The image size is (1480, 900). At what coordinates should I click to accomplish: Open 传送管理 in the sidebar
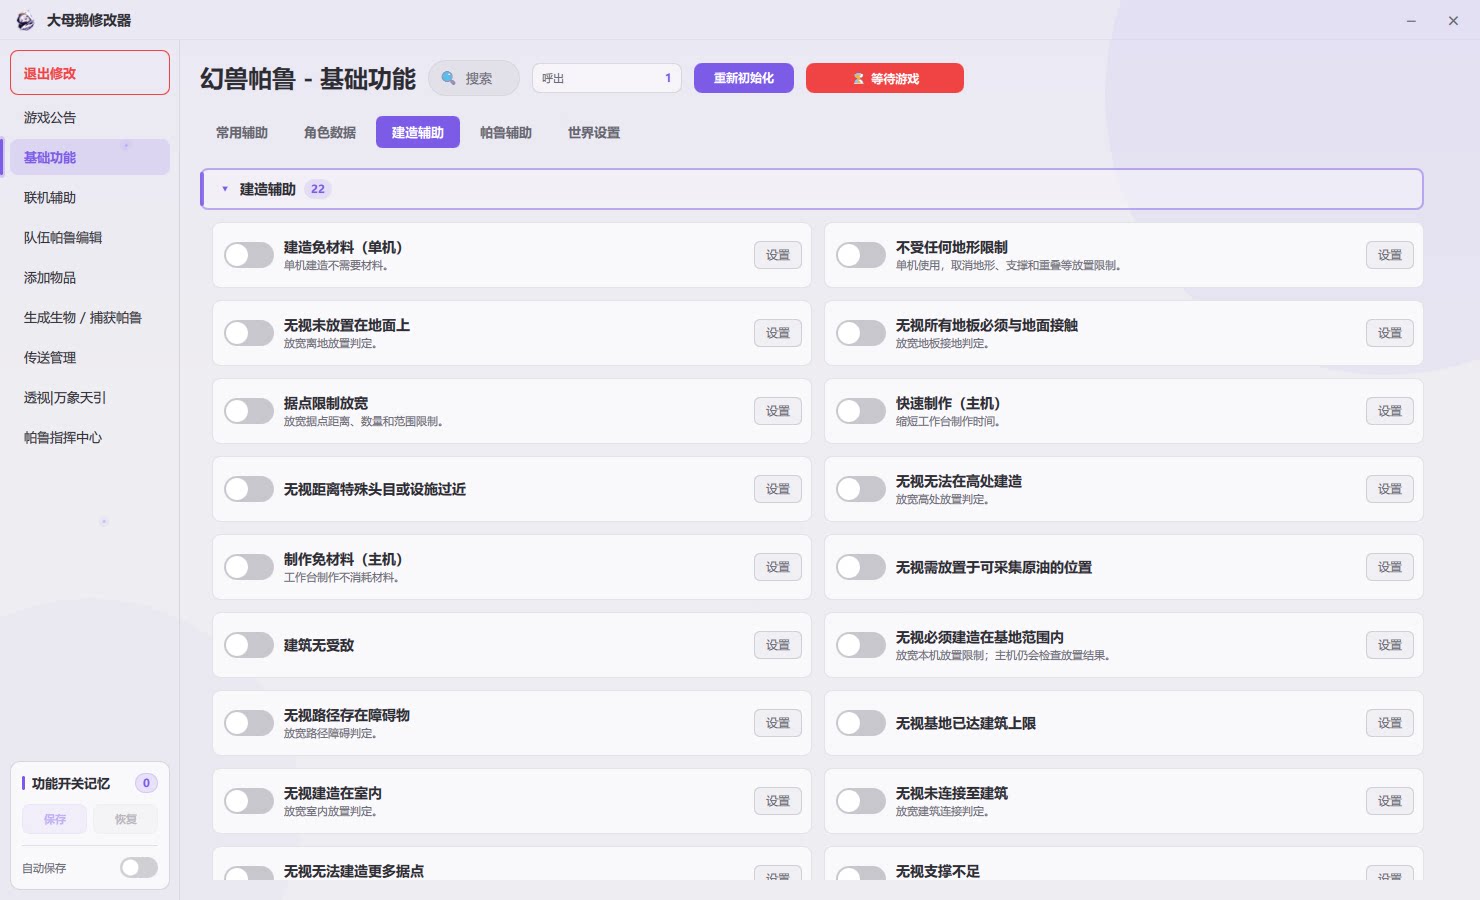coord(90,357)
